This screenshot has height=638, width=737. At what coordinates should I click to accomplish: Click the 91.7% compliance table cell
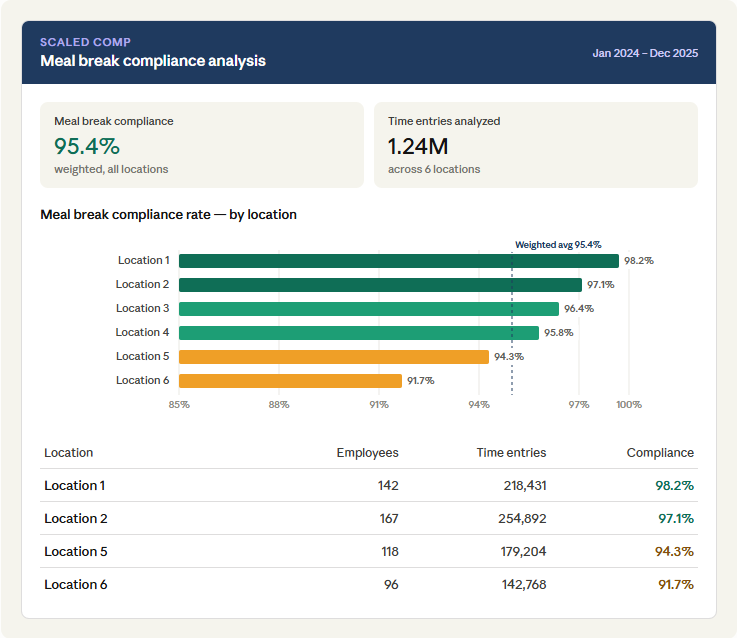point(676,584)
